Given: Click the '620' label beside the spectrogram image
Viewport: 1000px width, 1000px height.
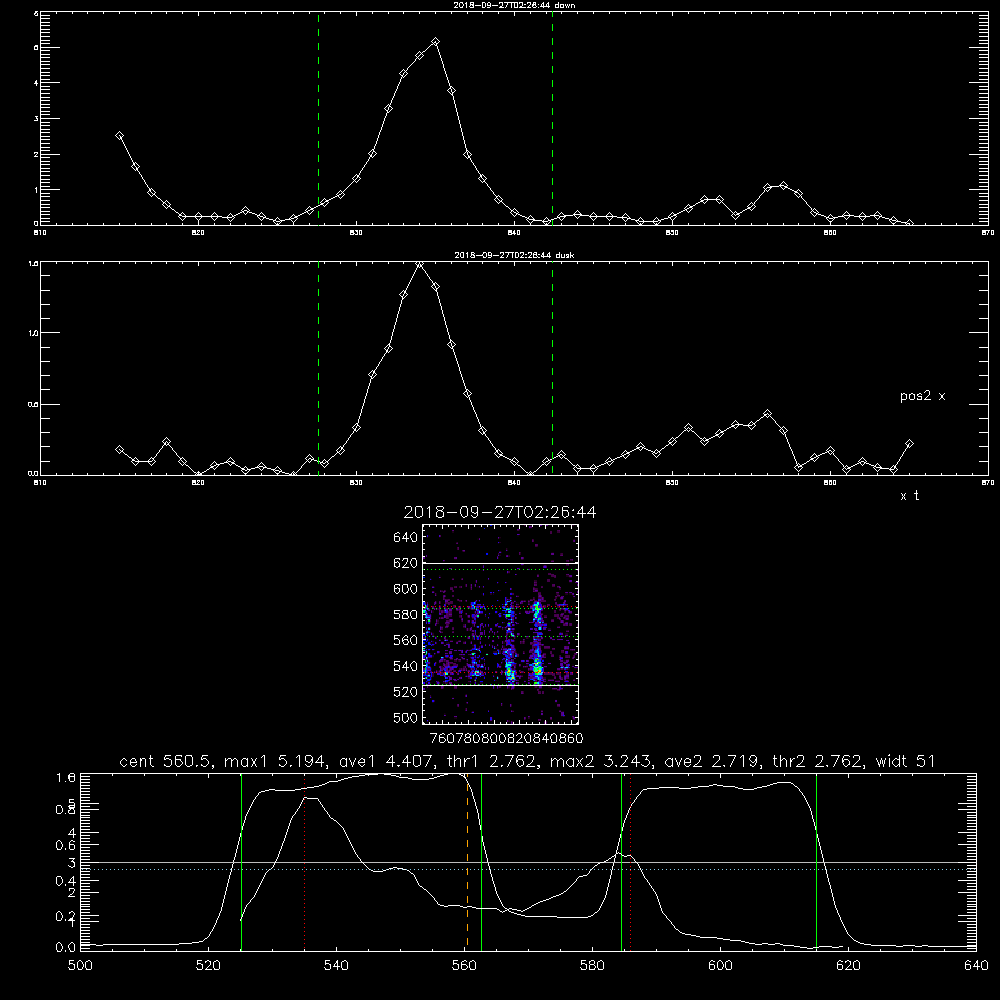Looking at the screenshot, I should pos(406,563).
